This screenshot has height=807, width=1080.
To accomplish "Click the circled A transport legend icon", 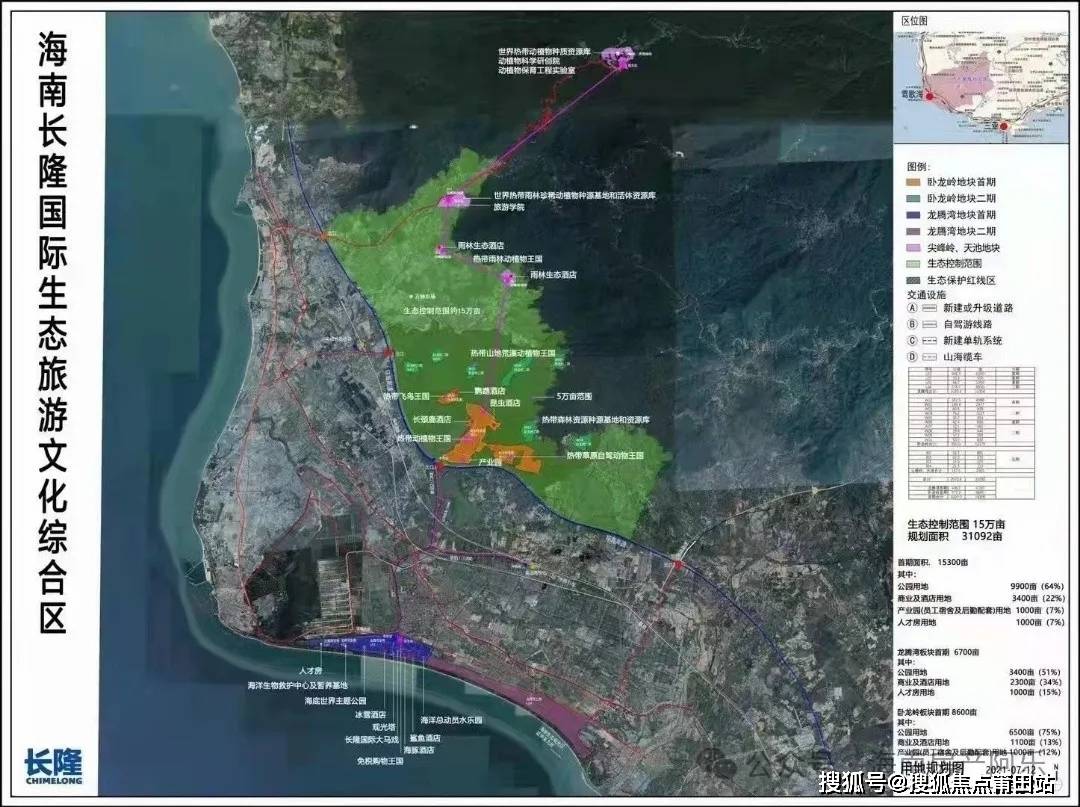I will click(913, 308).
